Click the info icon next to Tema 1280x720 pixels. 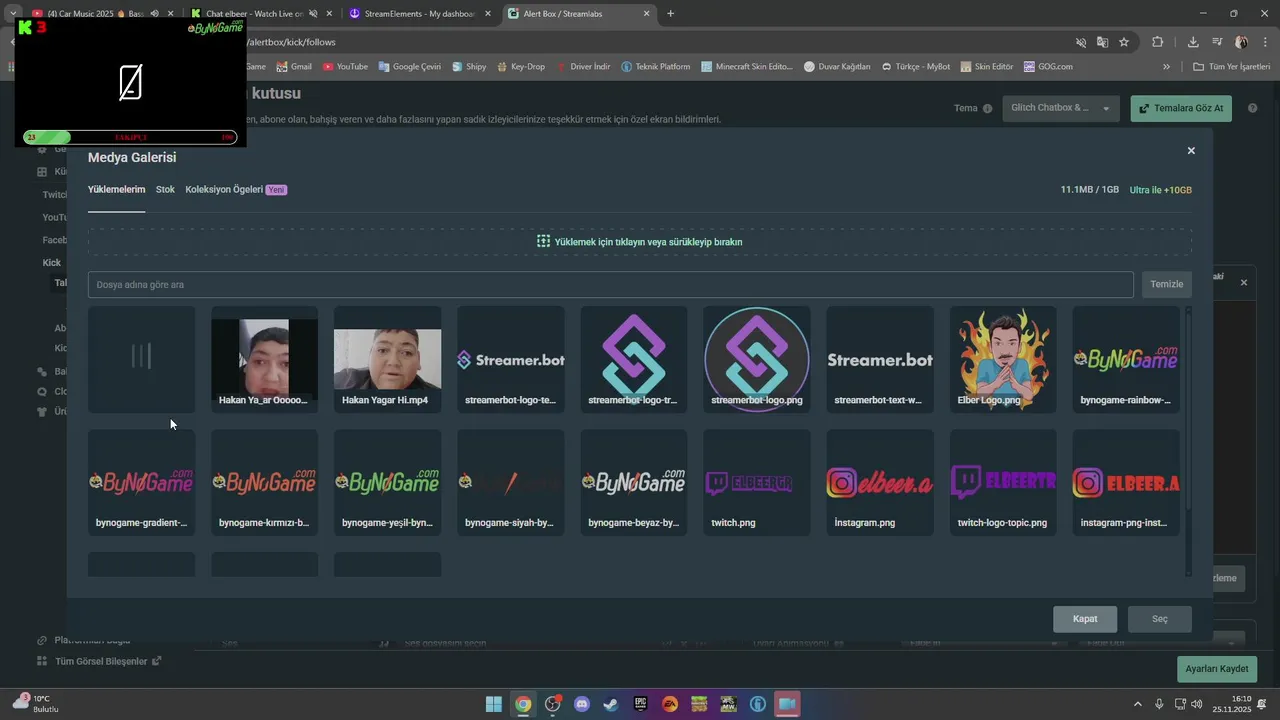pyautogui.click(x=987, y=108)
